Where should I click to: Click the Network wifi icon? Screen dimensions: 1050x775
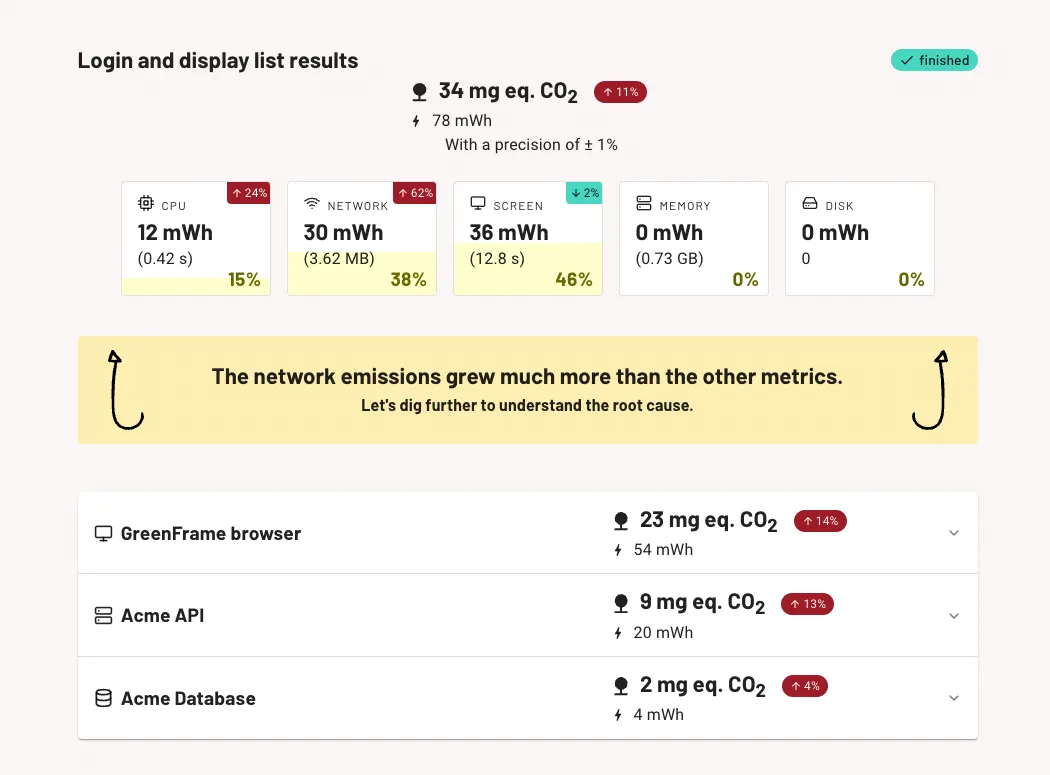(312, 204)
